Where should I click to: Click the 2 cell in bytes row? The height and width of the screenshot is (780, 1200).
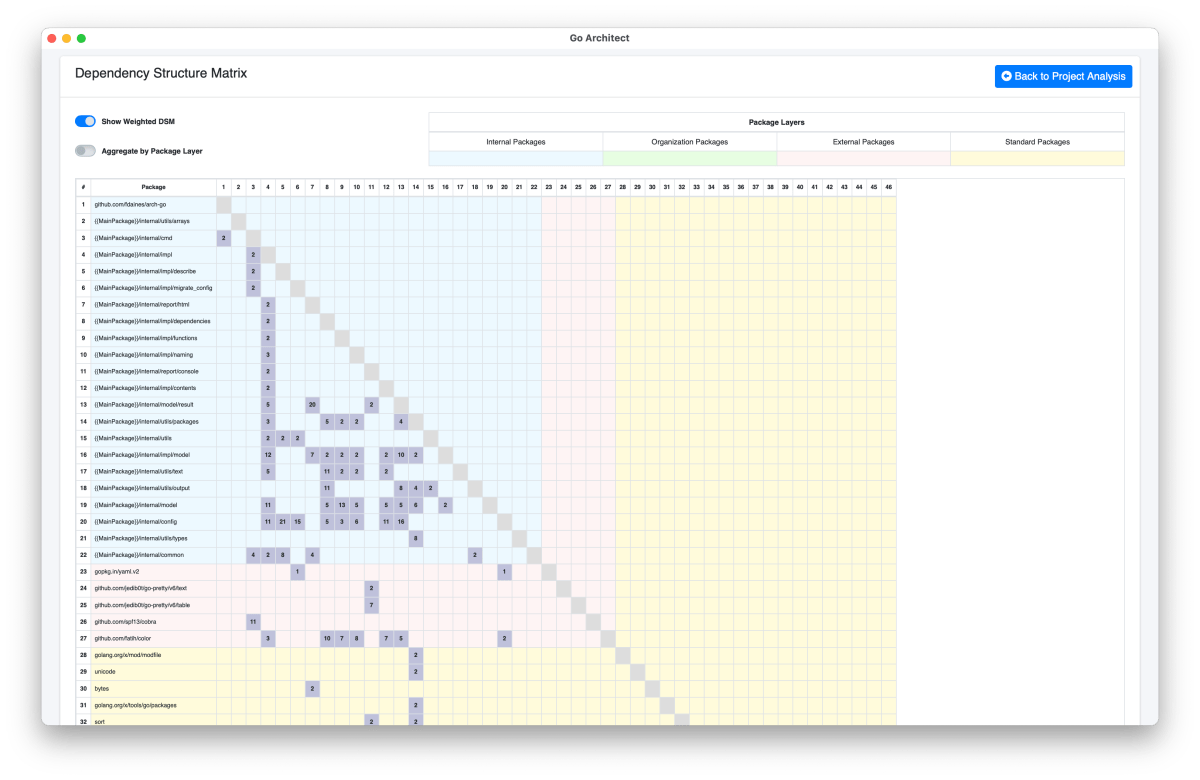(x=312, y=688)
